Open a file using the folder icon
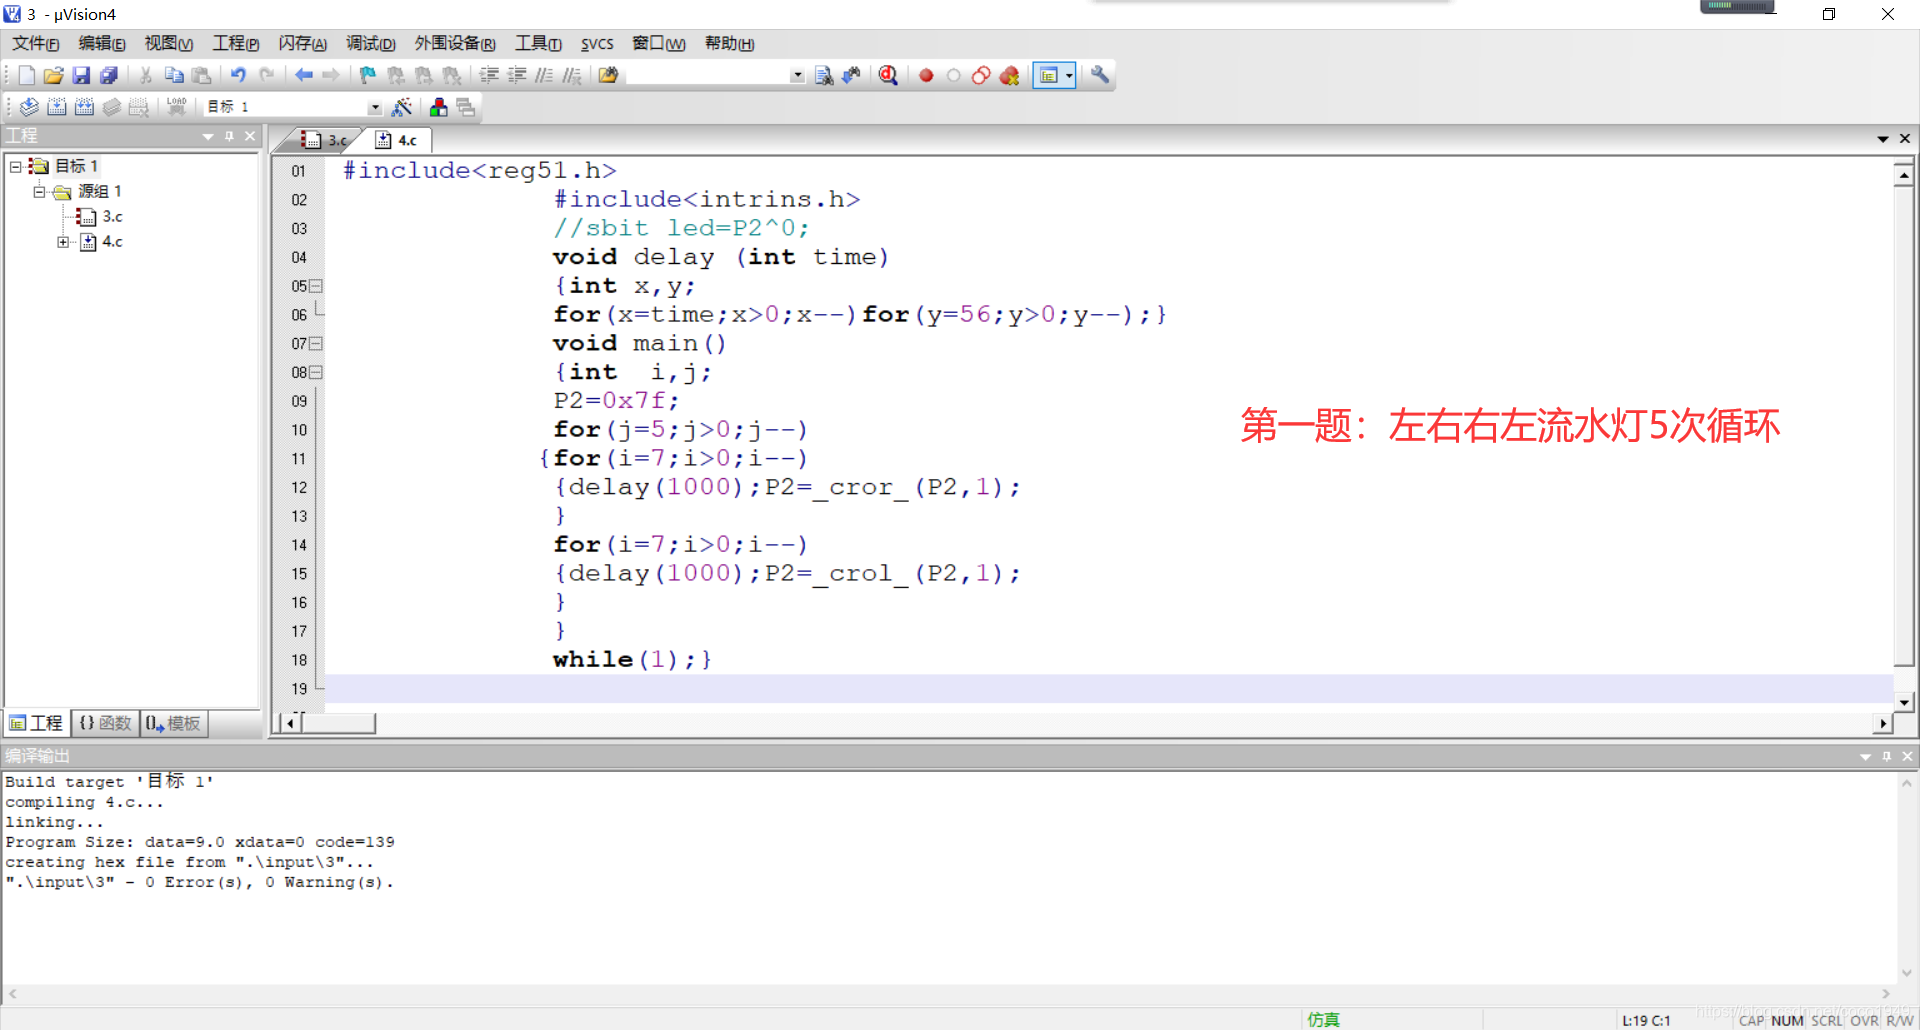The height and width of the screenshot is (1030, 1920). click(x=54, y=75)
